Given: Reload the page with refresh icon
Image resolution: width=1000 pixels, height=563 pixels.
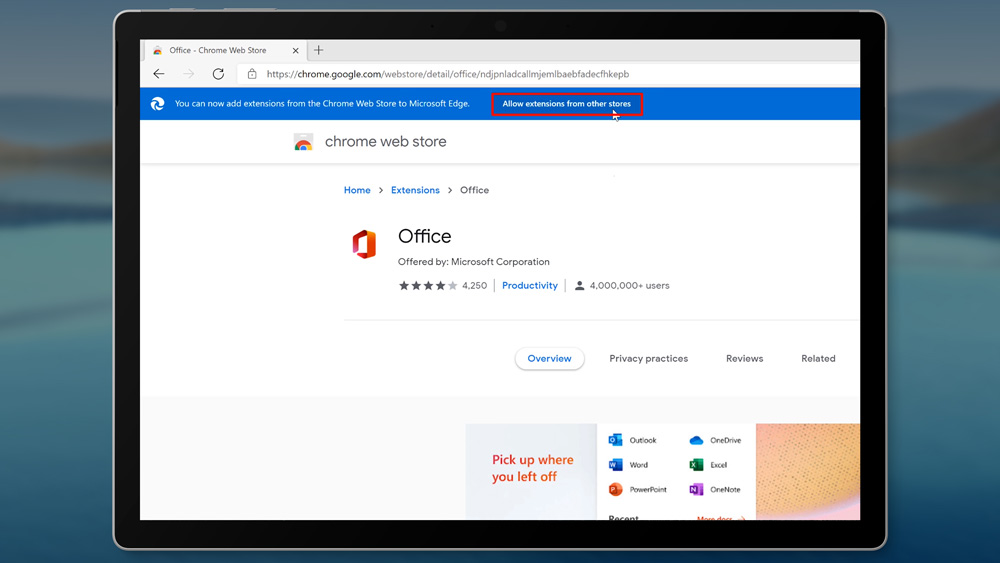Looking at the screenshot, I should [x=218, y=74].
